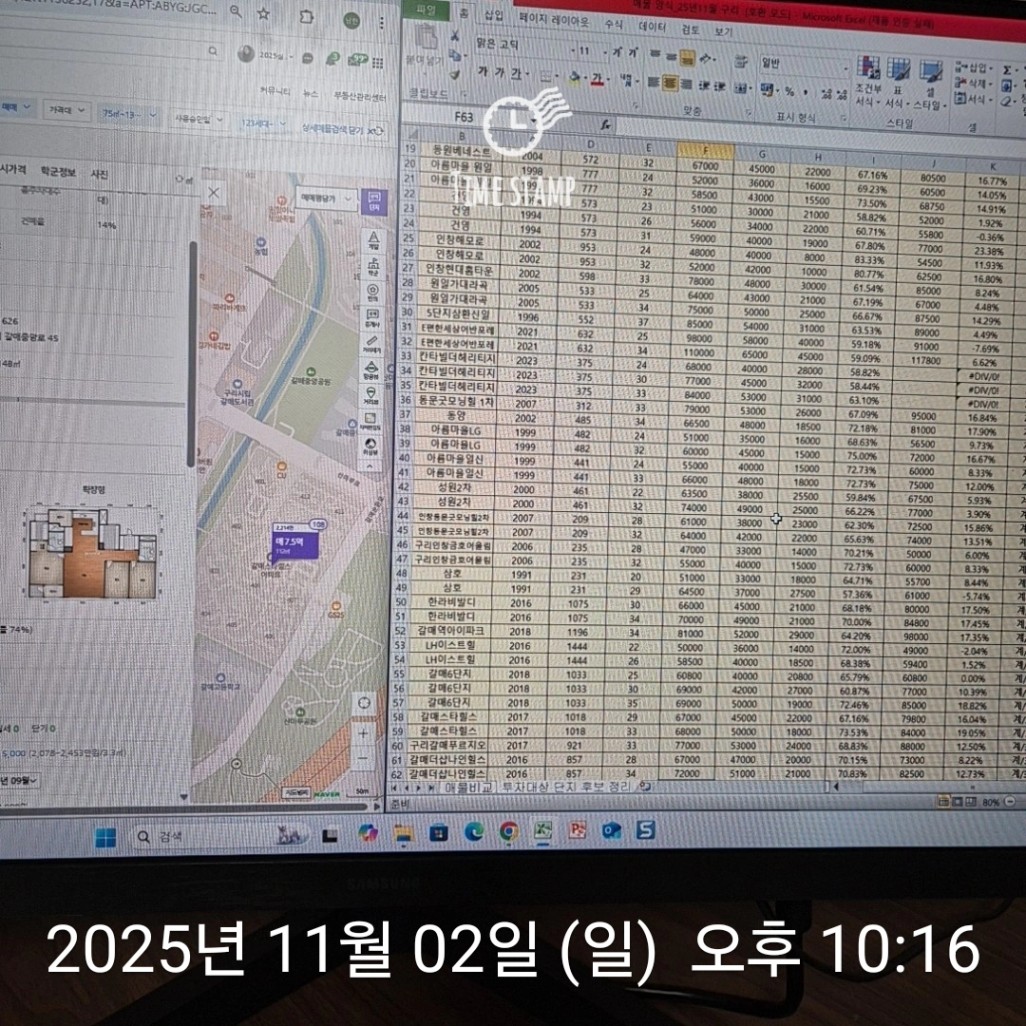Open PowerPoint from the taskbar
The width and height of the screenshot is (1026, 1026).
(577, 830)
